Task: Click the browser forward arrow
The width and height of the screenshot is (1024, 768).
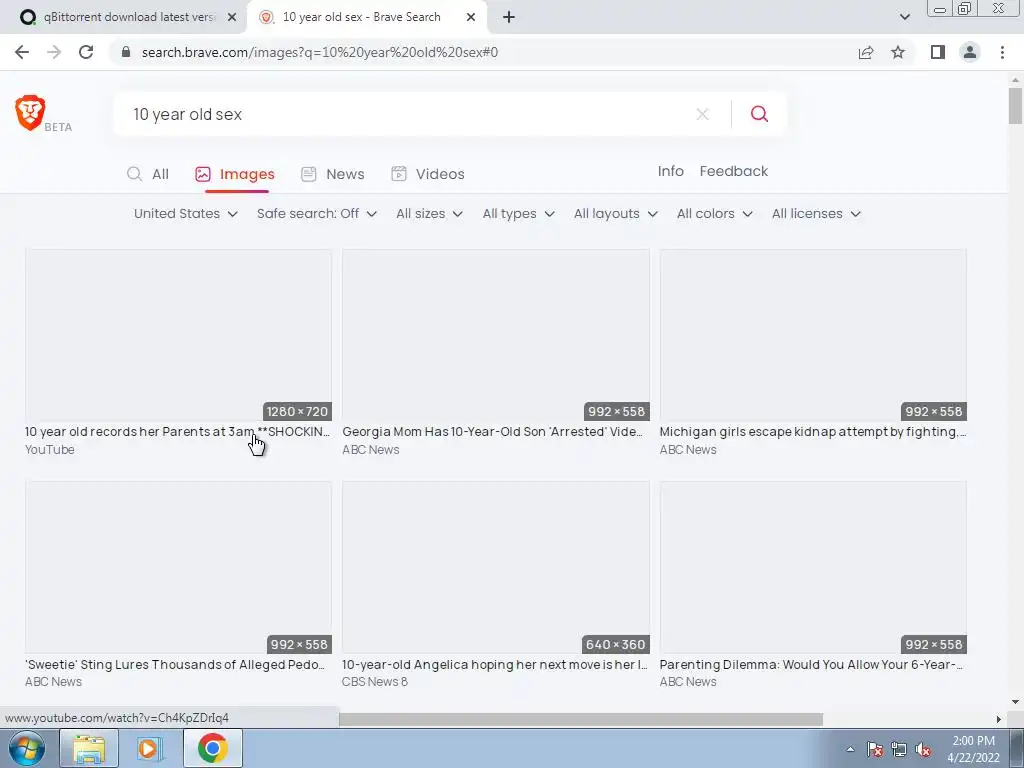Action: [x=54, y=52]
